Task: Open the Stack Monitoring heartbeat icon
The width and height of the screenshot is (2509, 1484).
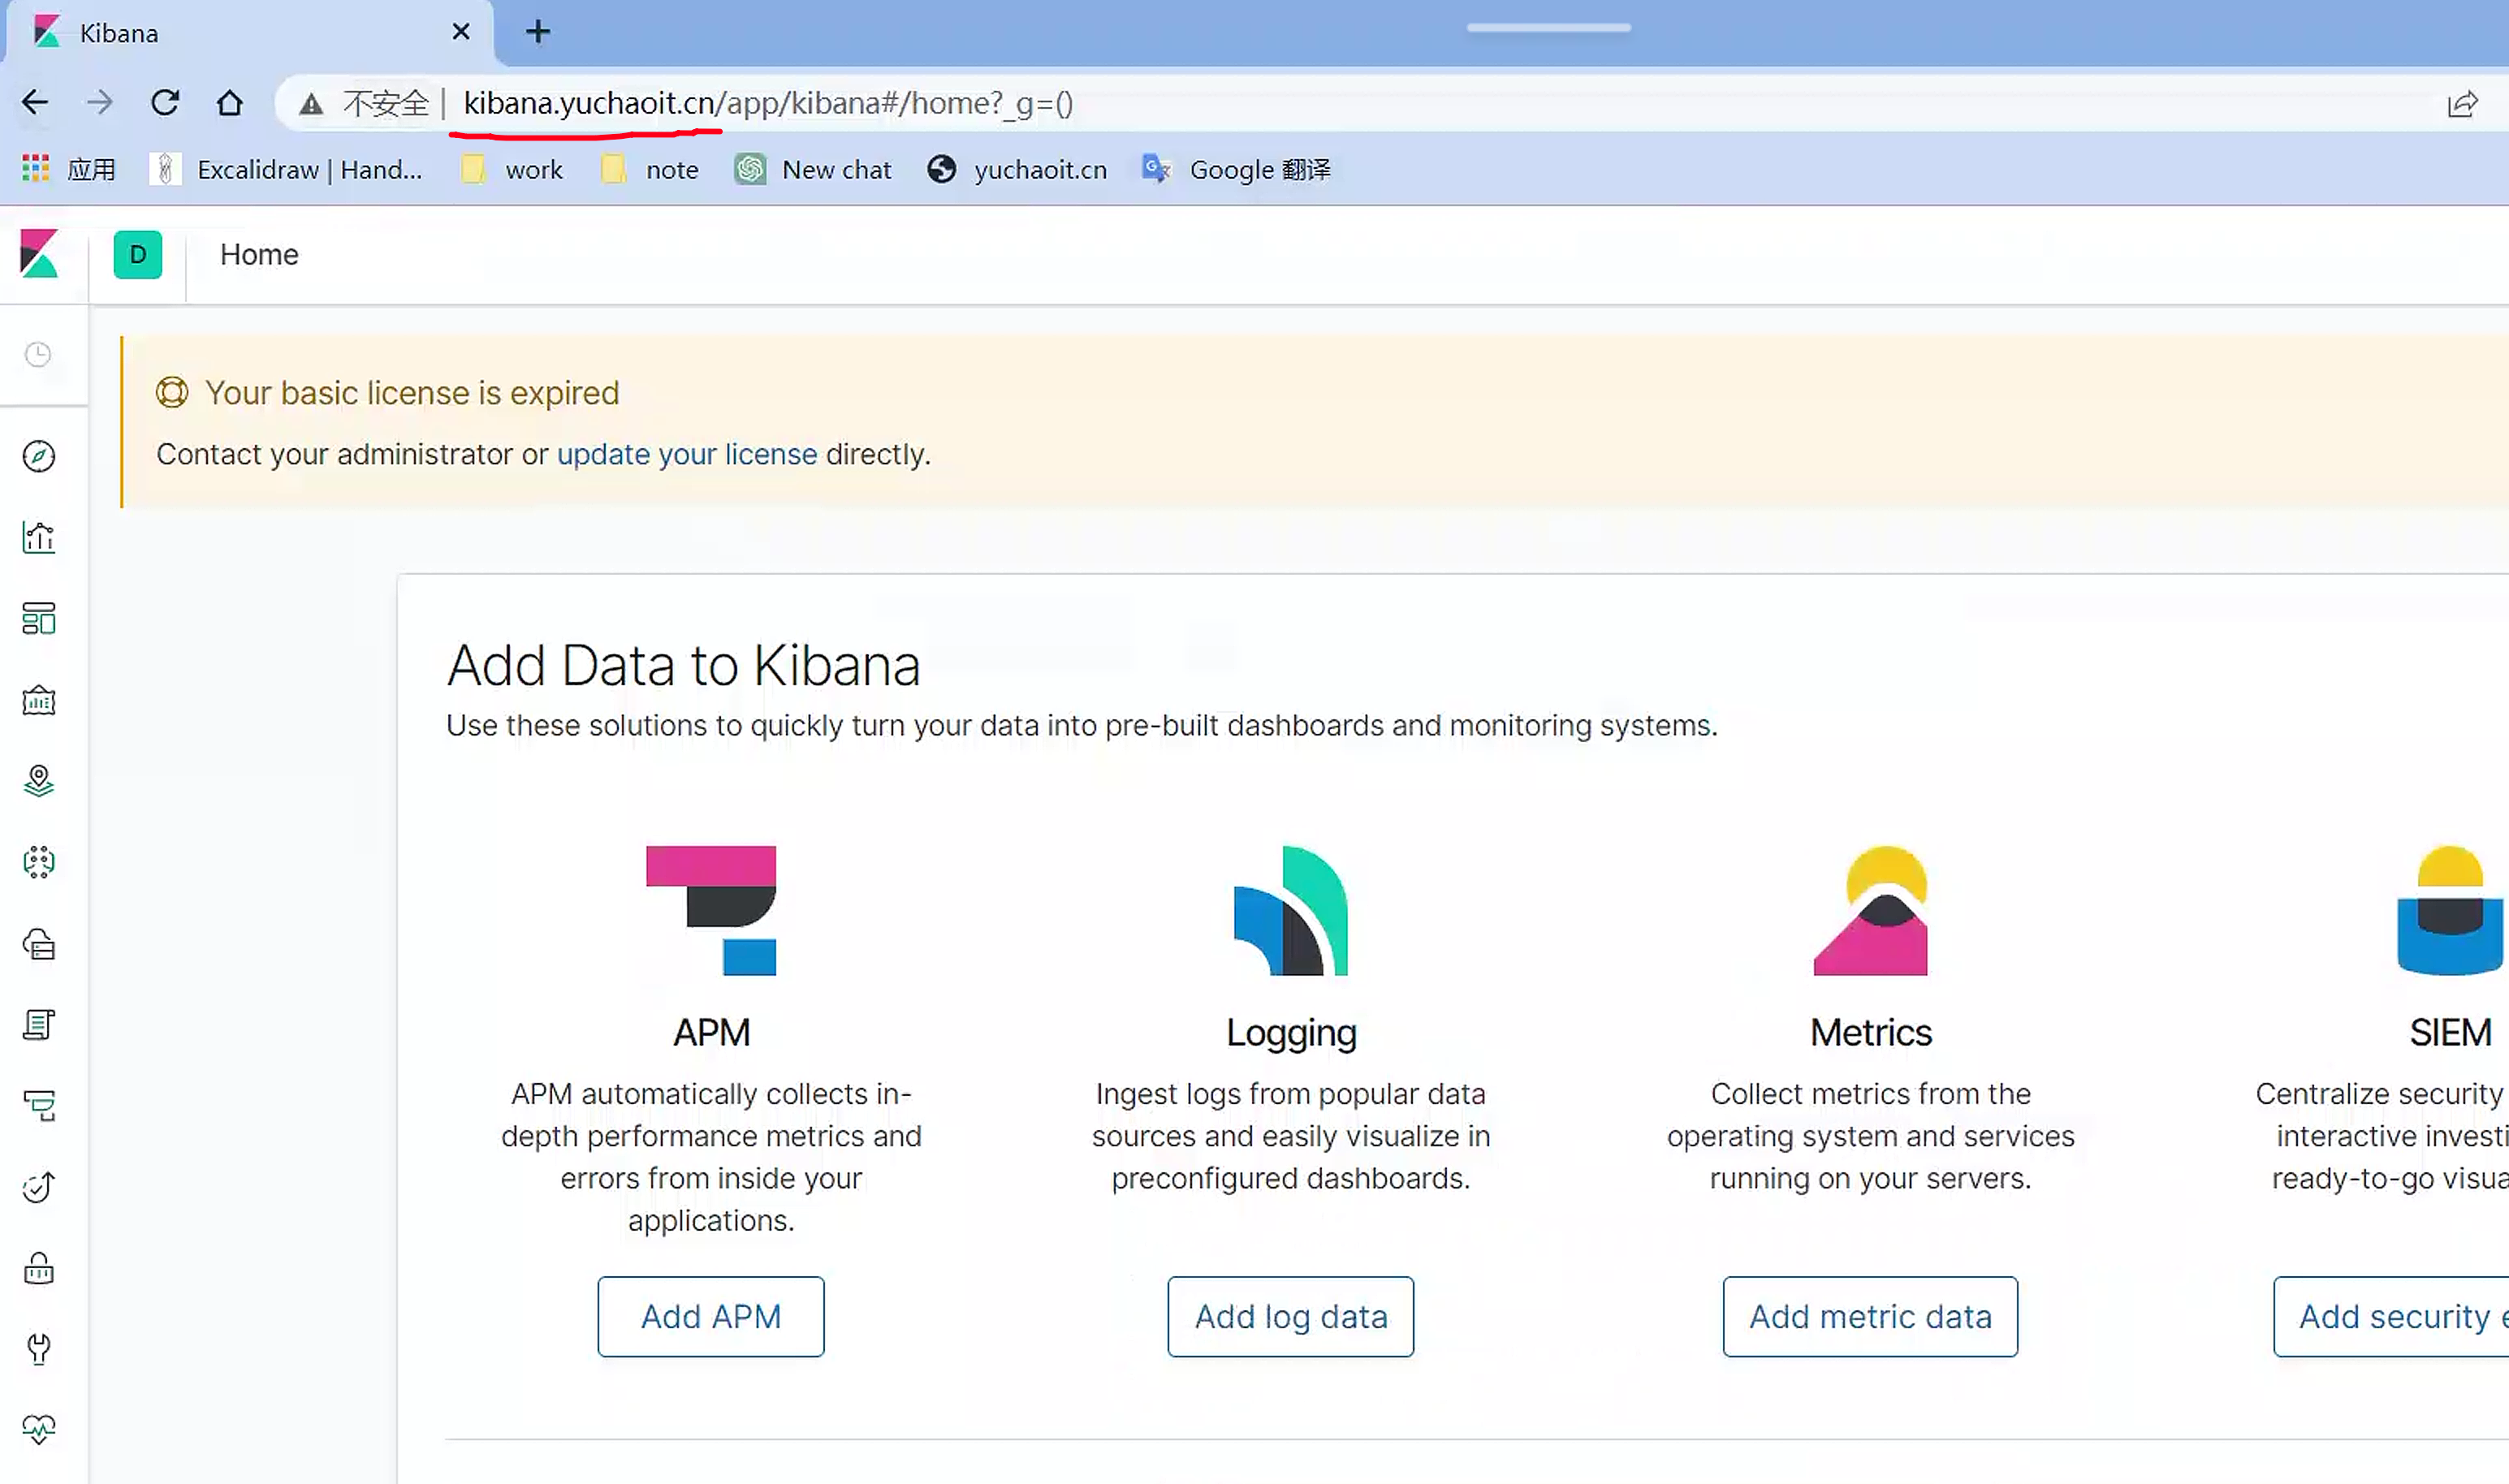Action: tap(39, 1429)
